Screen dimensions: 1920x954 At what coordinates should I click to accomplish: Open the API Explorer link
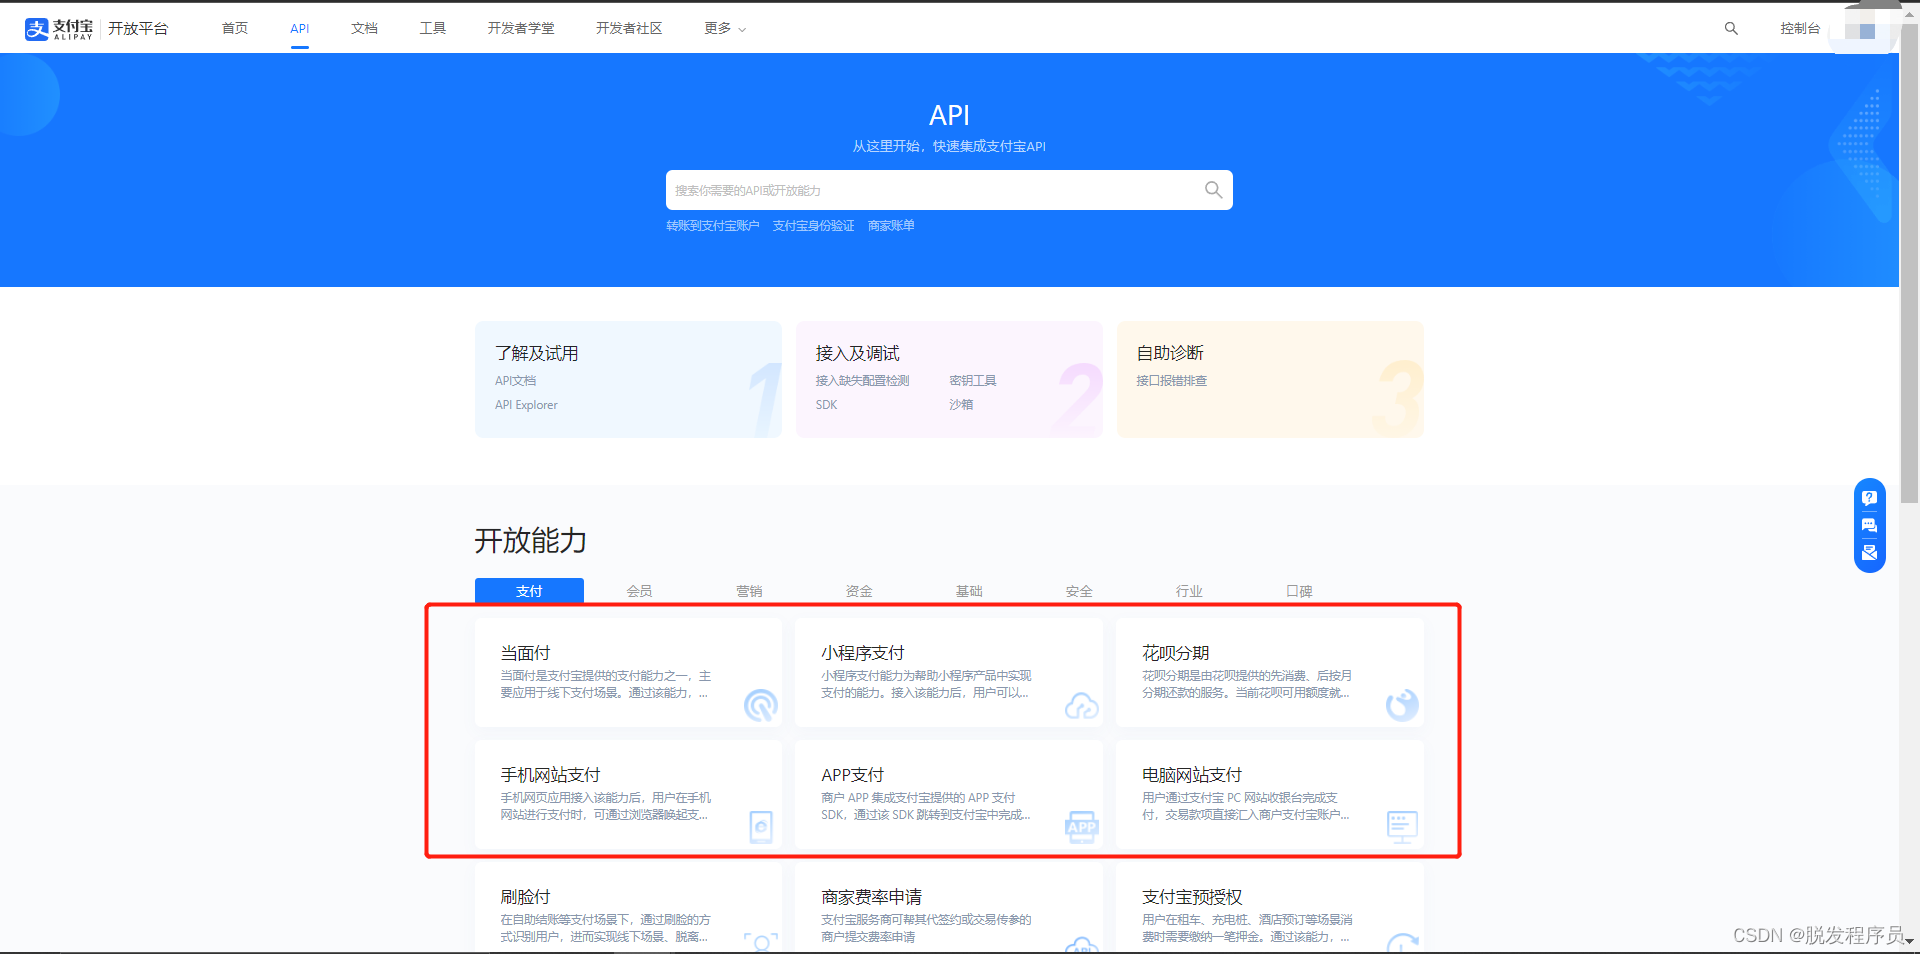click(526, 405)
